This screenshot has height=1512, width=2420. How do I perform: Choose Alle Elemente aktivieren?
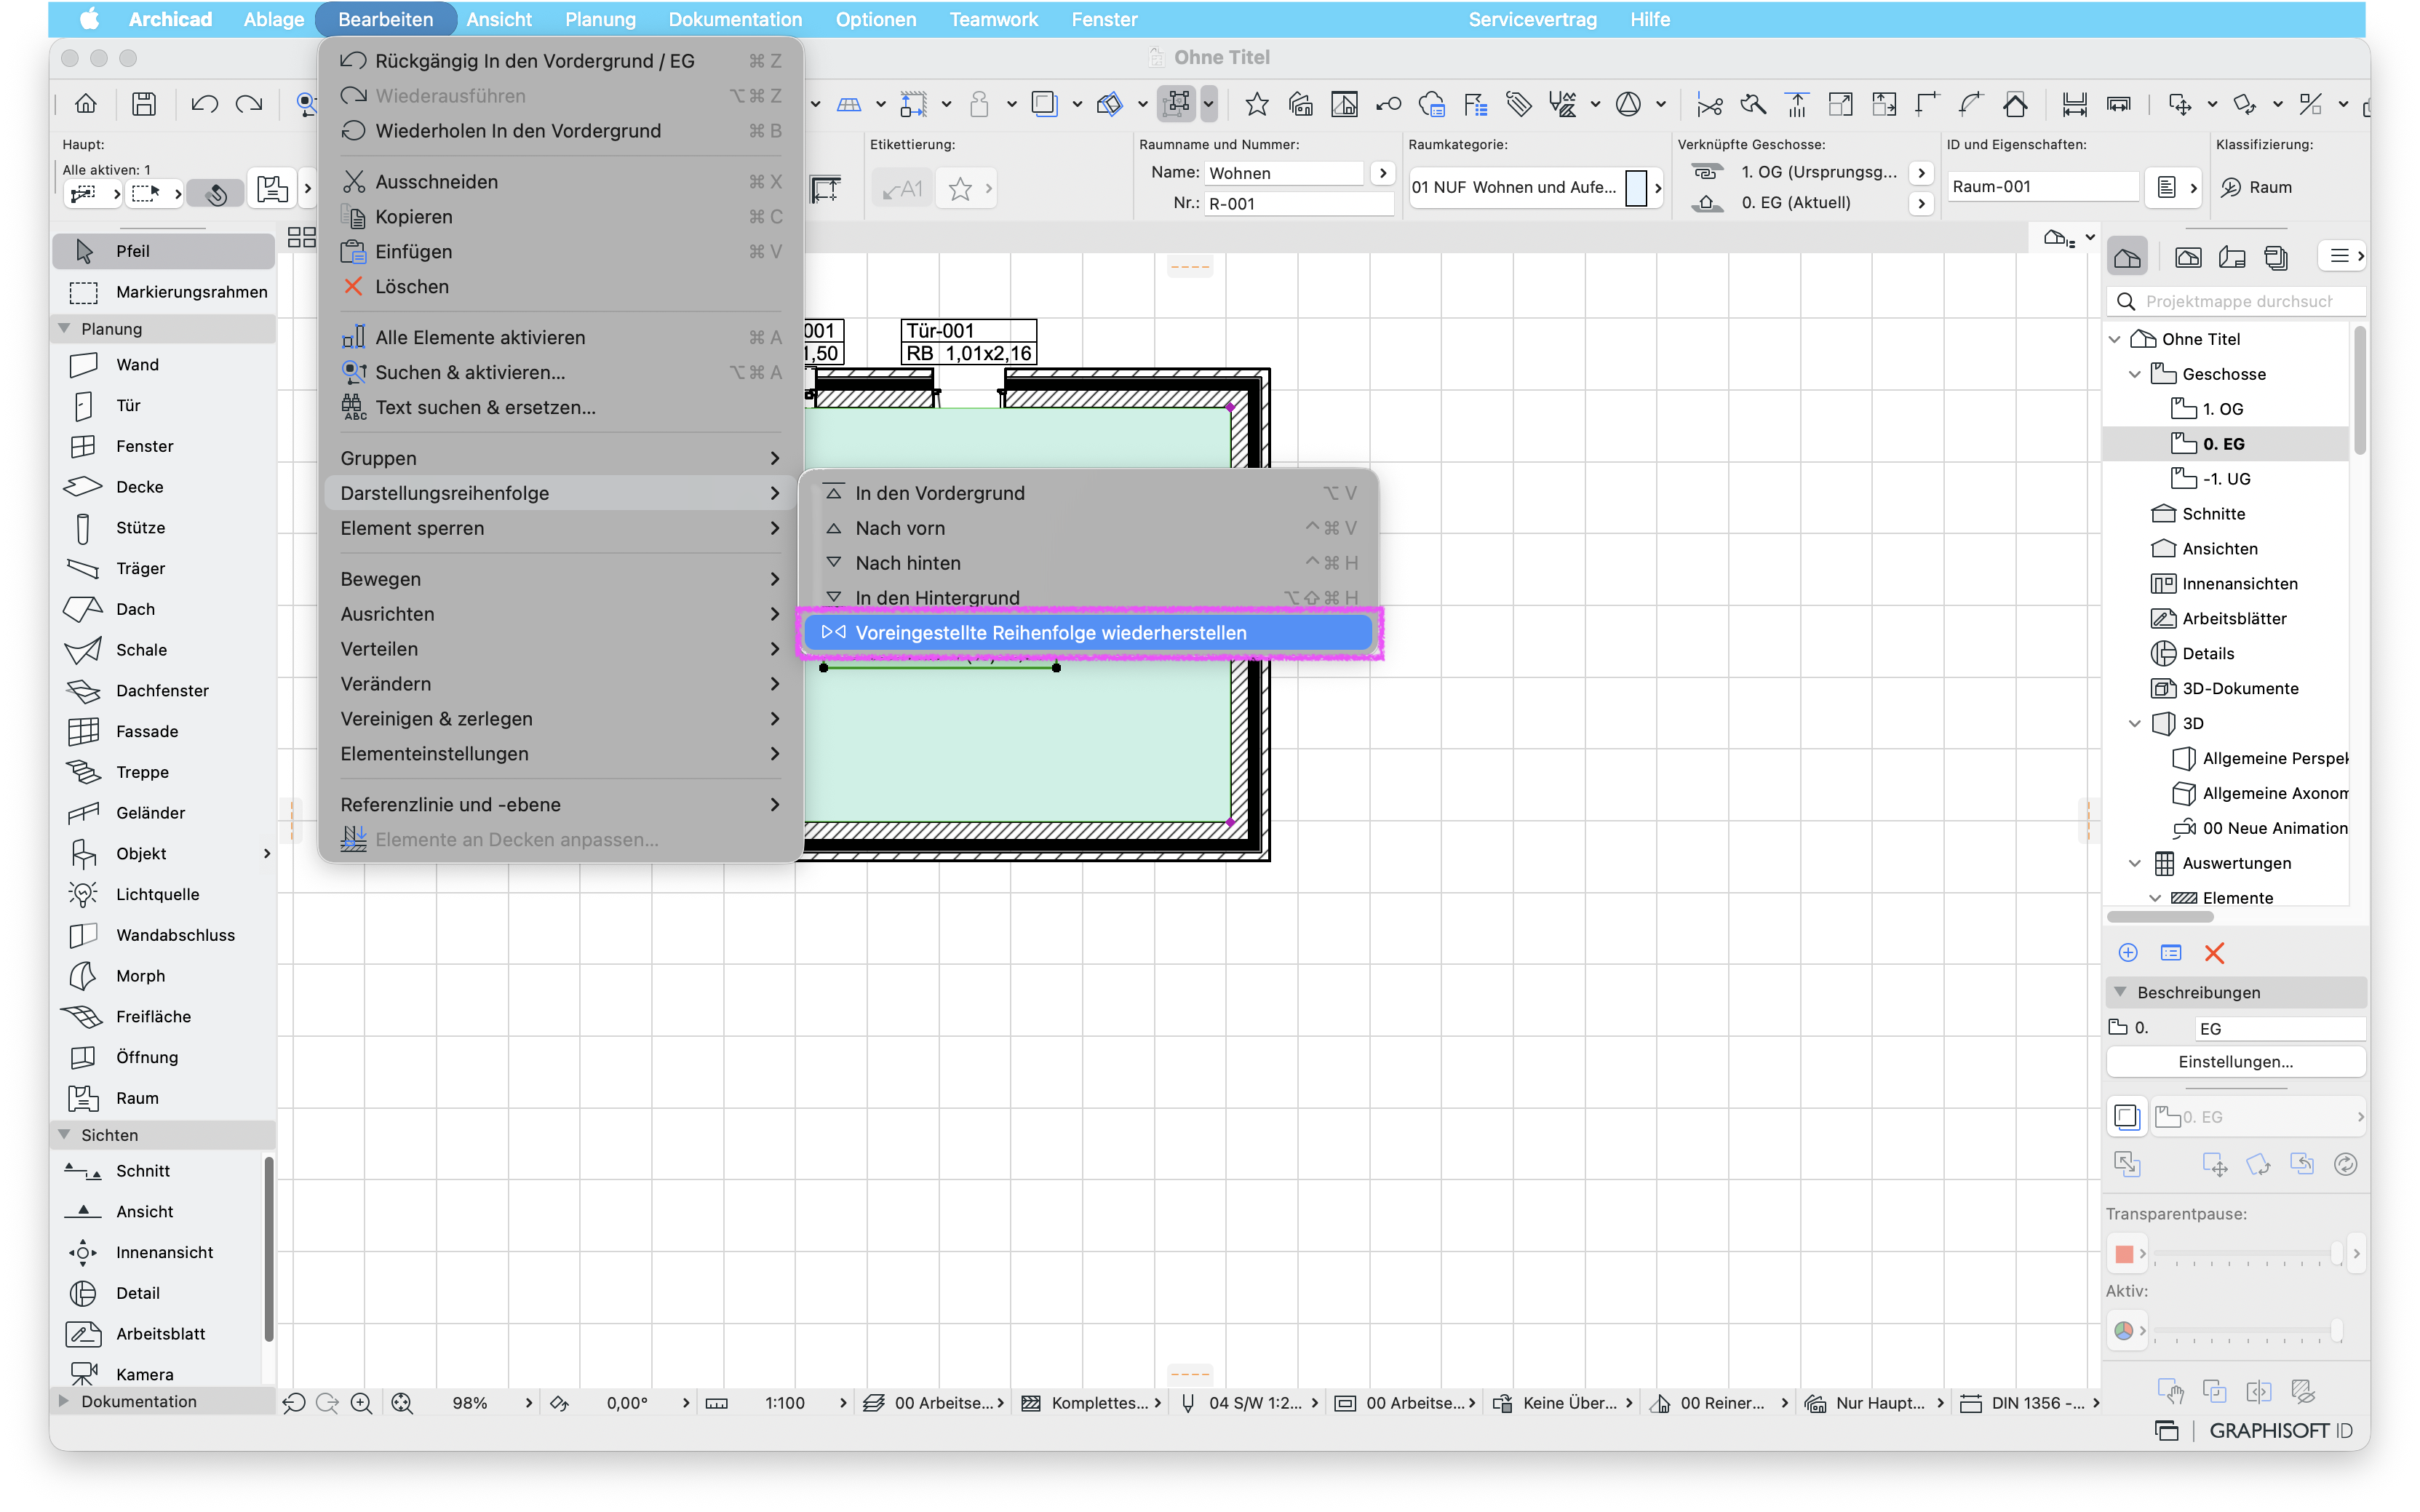point(560,338)
